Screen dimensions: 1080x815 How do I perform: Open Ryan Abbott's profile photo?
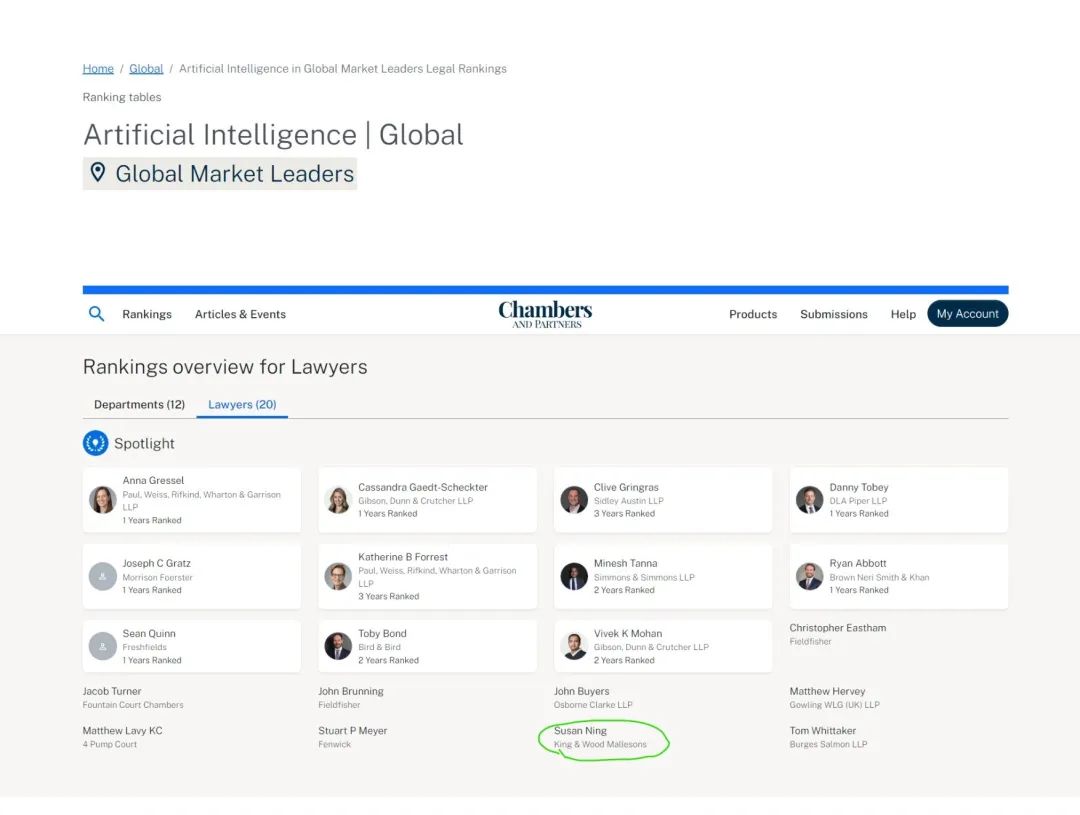(809, 577)
